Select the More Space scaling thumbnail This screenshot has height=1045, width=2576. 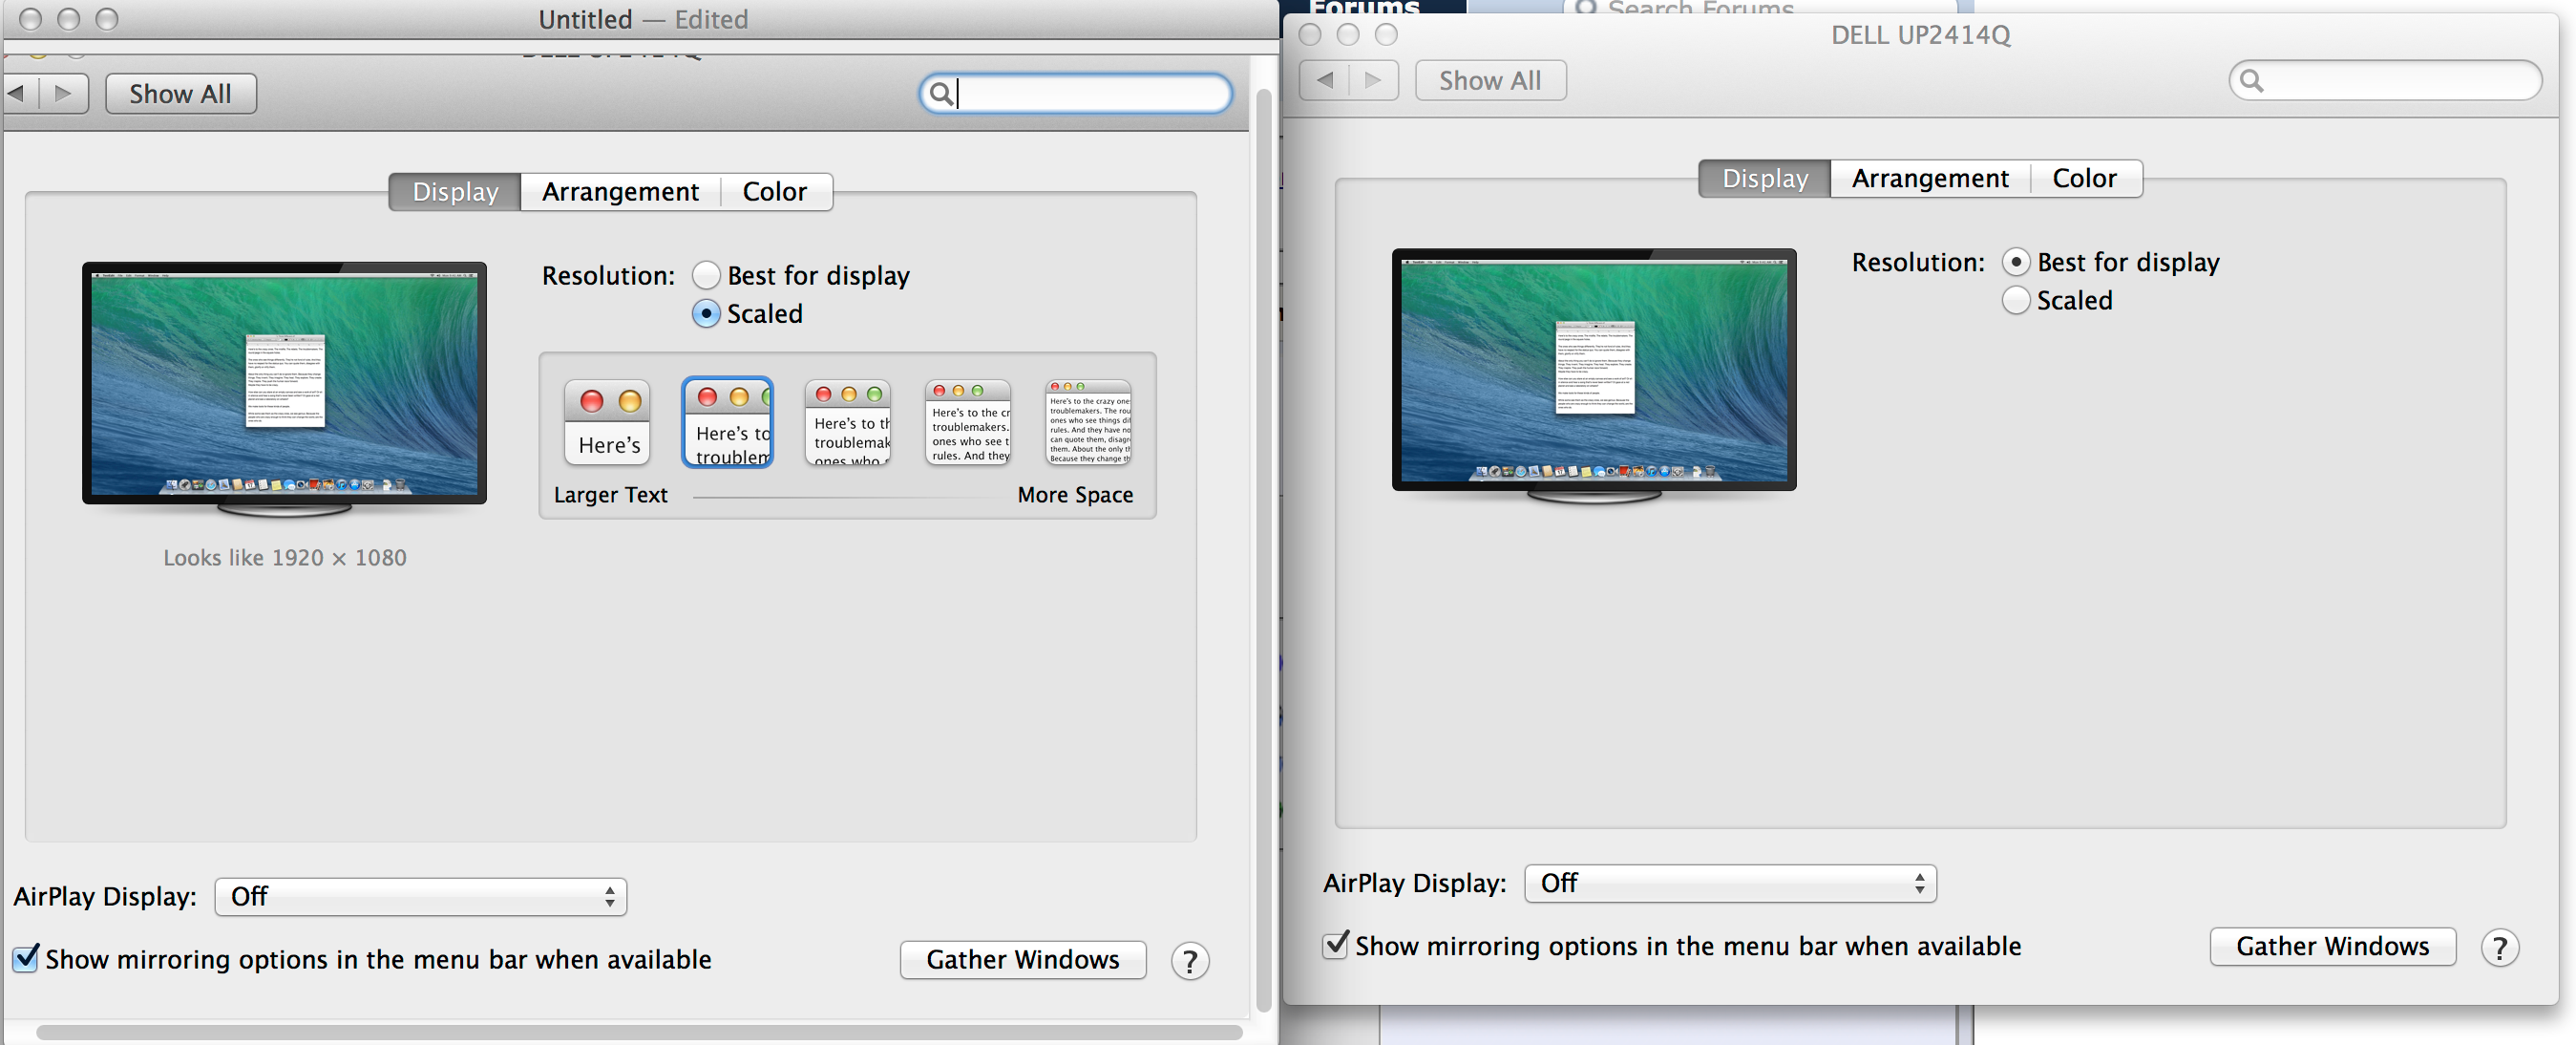(1088, 423)
